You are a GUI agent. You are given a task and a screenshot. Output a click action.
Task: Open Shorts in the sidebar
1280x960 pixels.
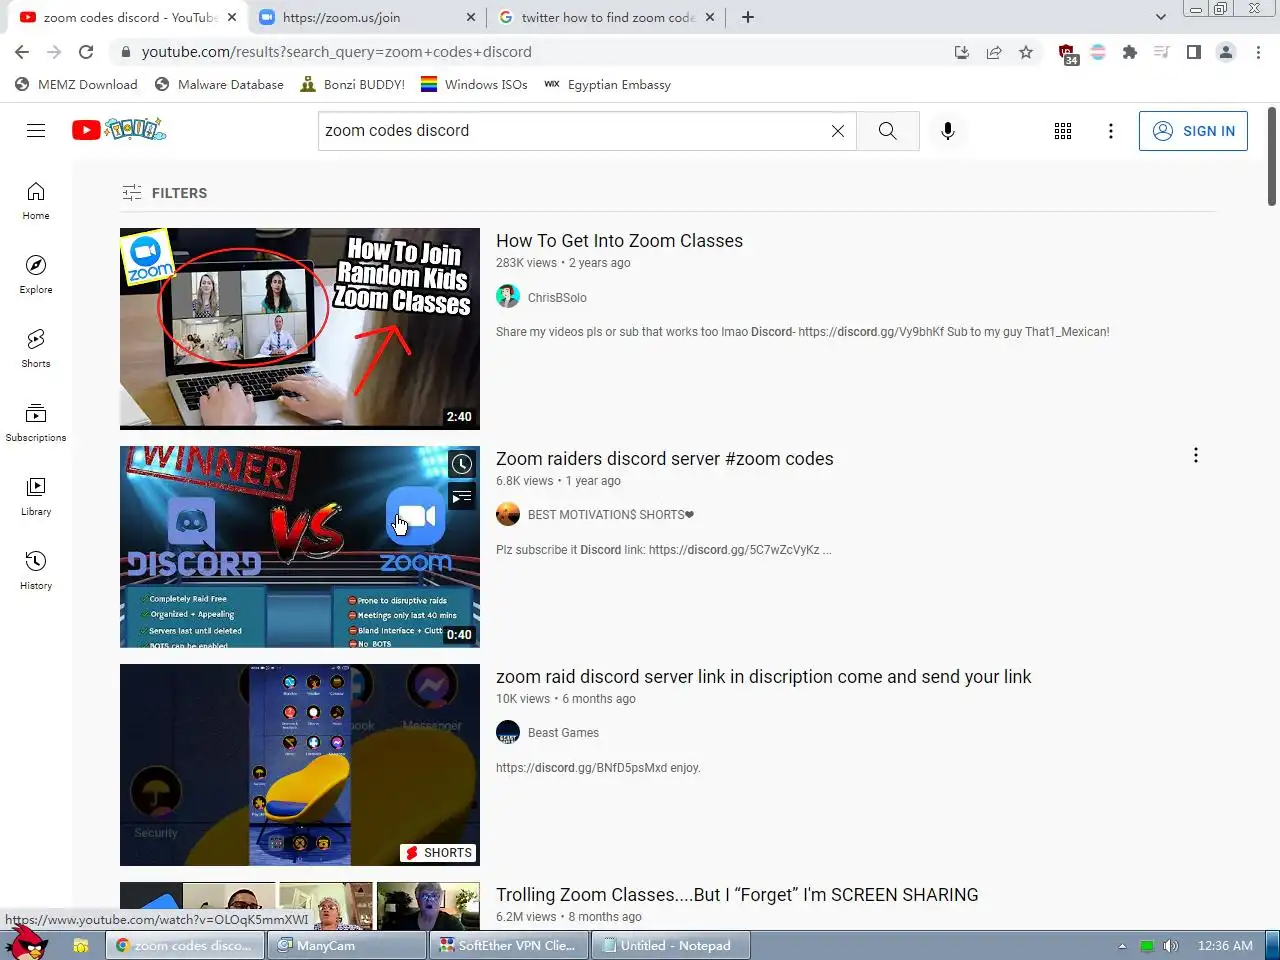point(36,349)
